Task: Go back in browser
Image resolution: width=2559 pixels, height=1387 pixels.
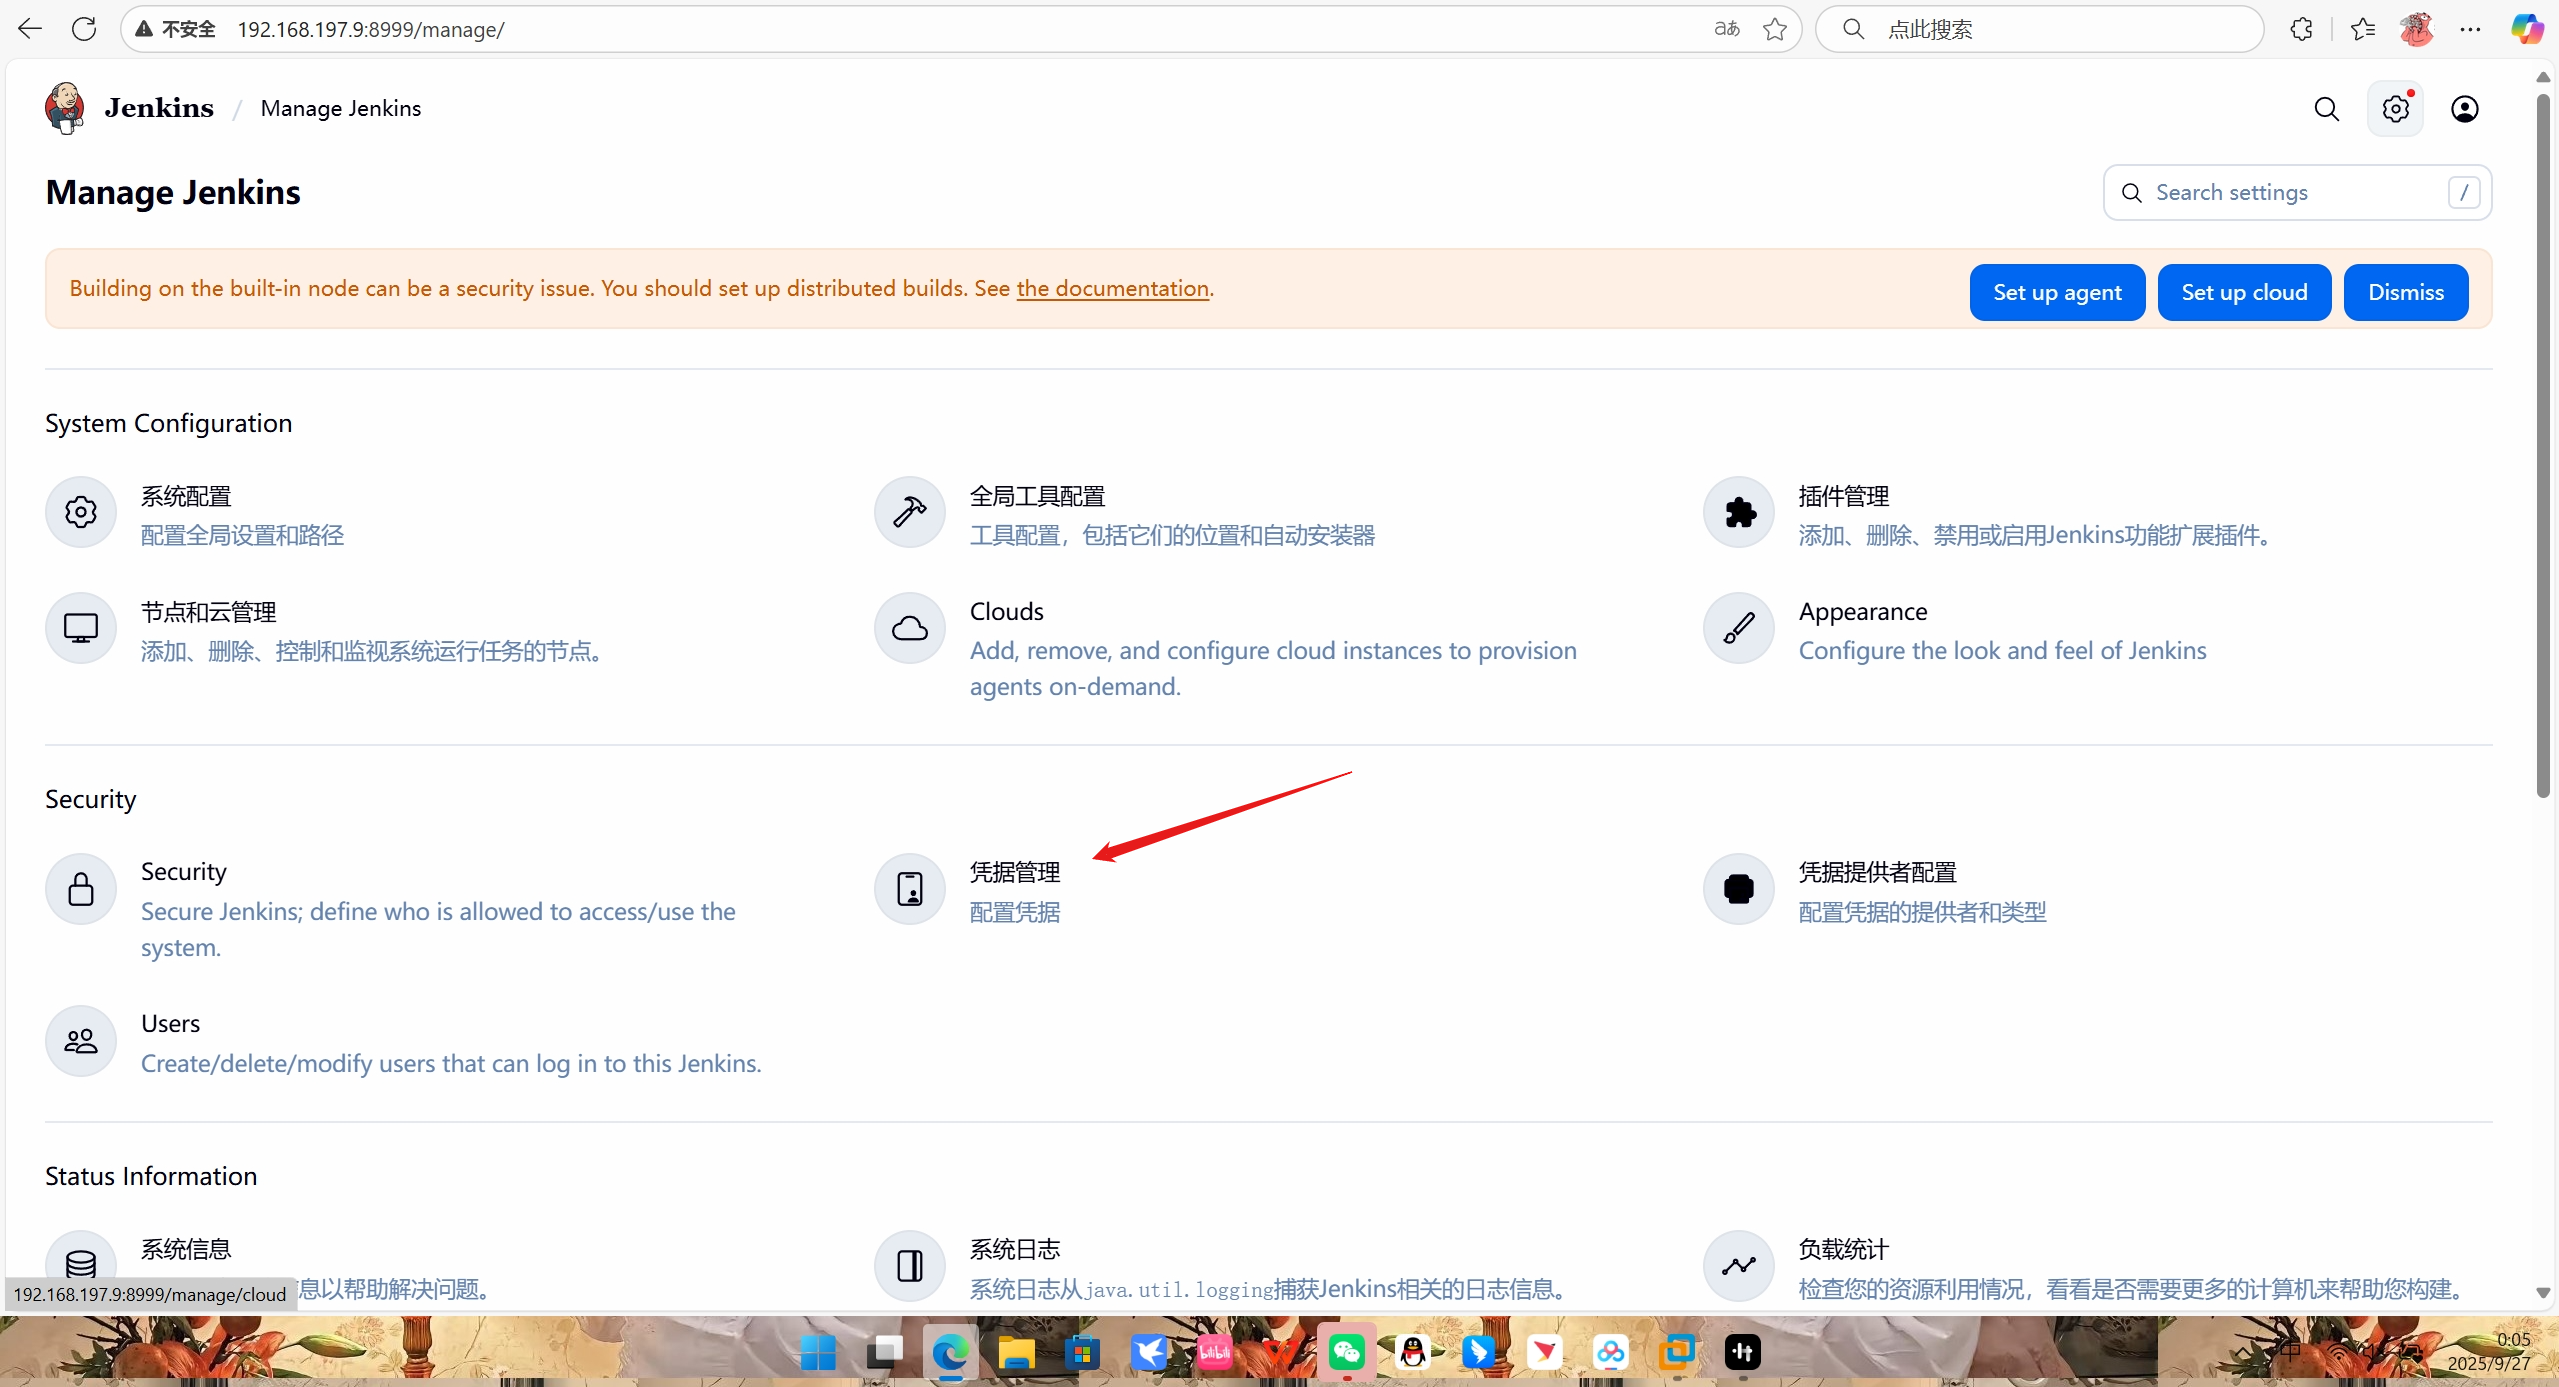Action: 30,29
